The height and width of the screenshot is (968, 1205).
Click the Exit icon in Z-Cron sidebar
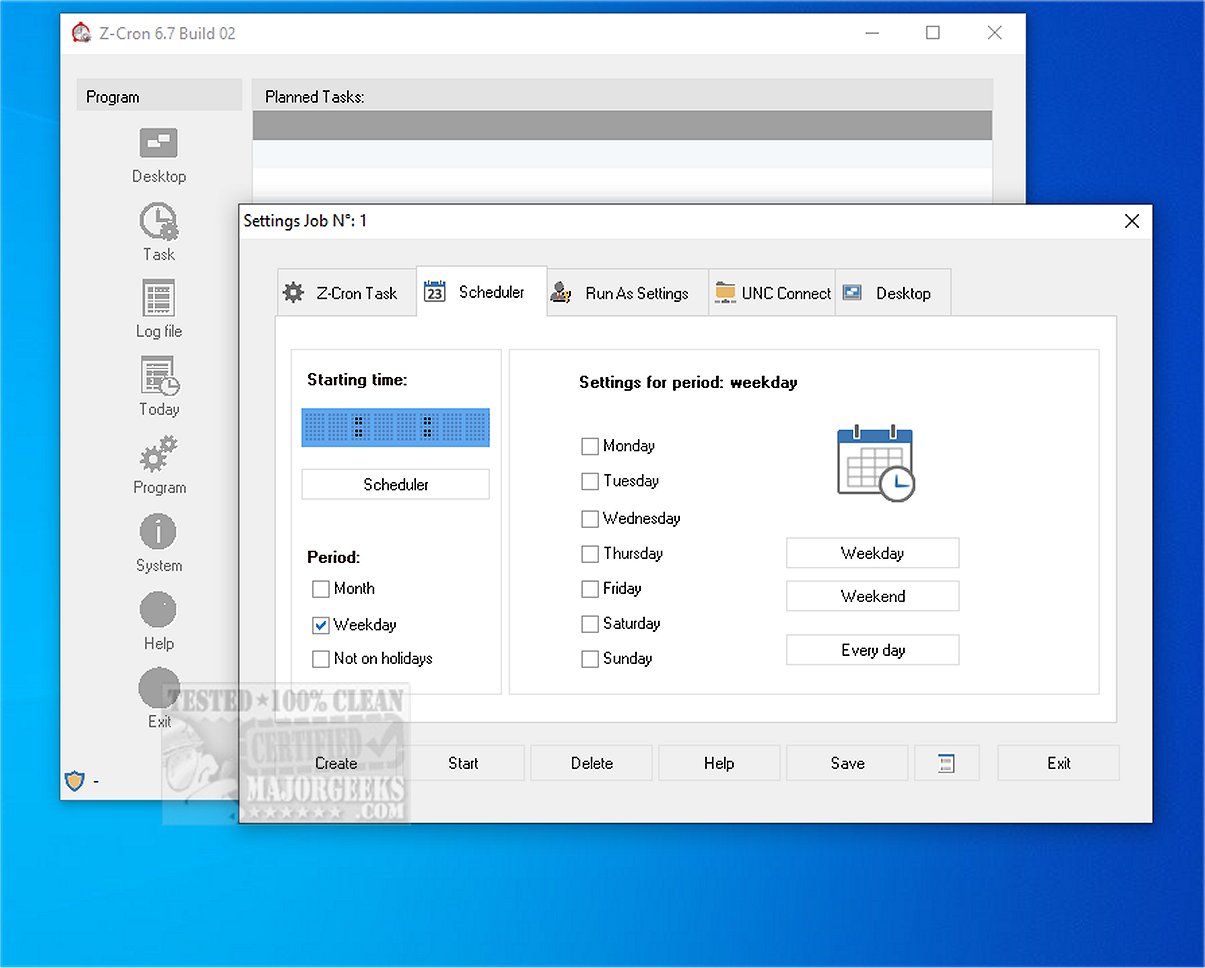(x=159, y=688)
